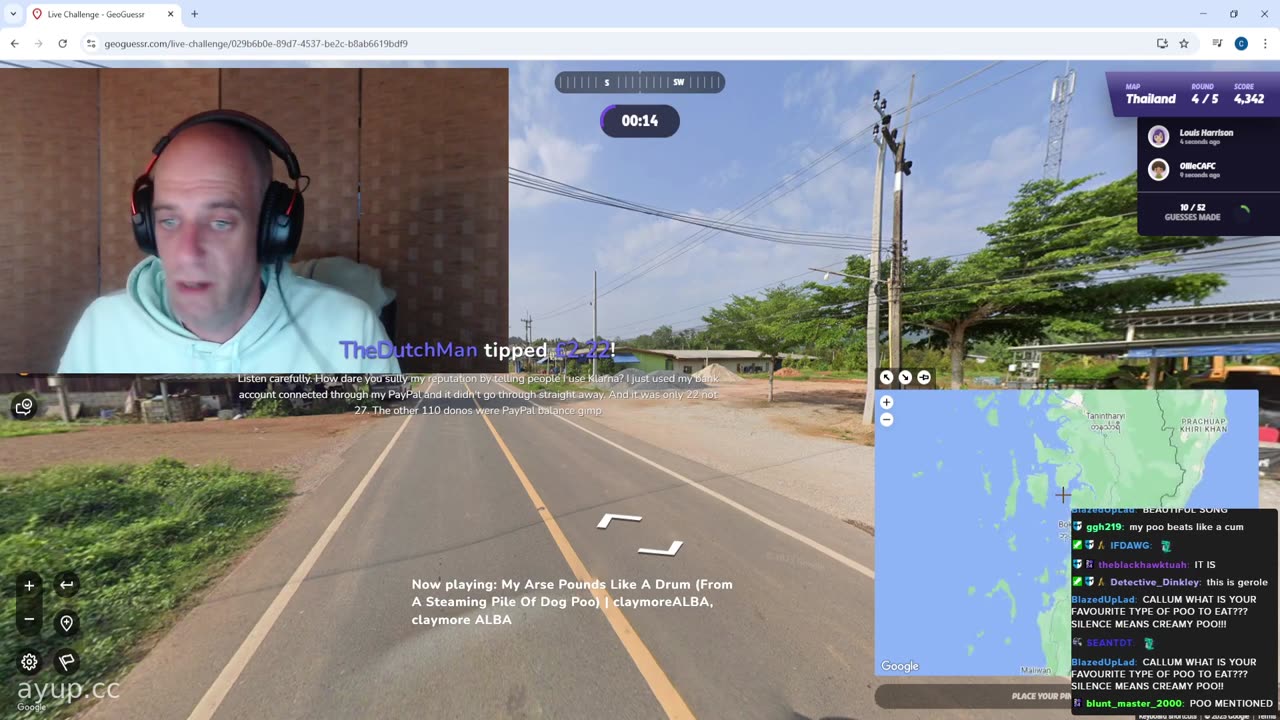Click the Chrome back button

(x=14, y=43)
